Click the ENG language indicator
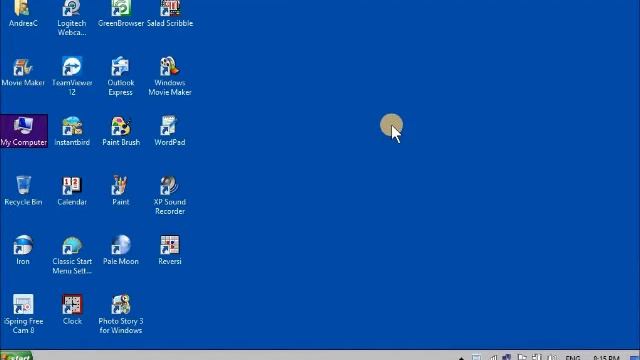Screen dimensions: 640x360 click(x=573, y=358)
